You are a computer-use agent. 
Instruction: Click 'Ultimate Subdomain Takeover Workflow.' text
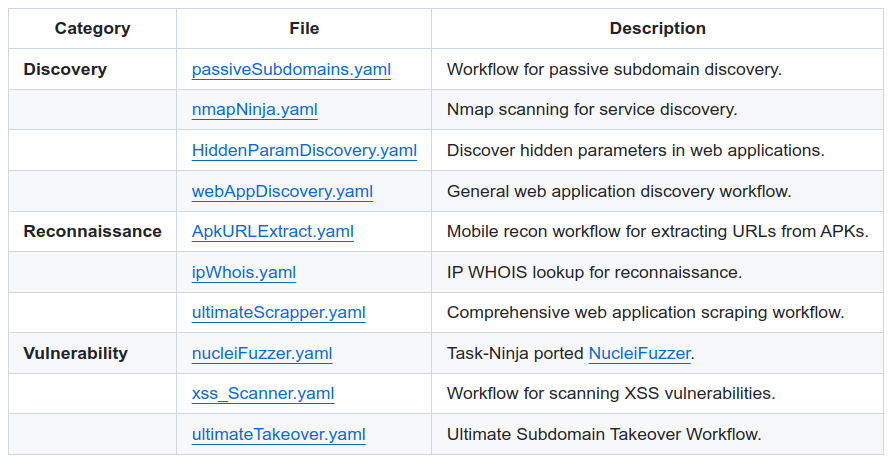tap(604, 434)
